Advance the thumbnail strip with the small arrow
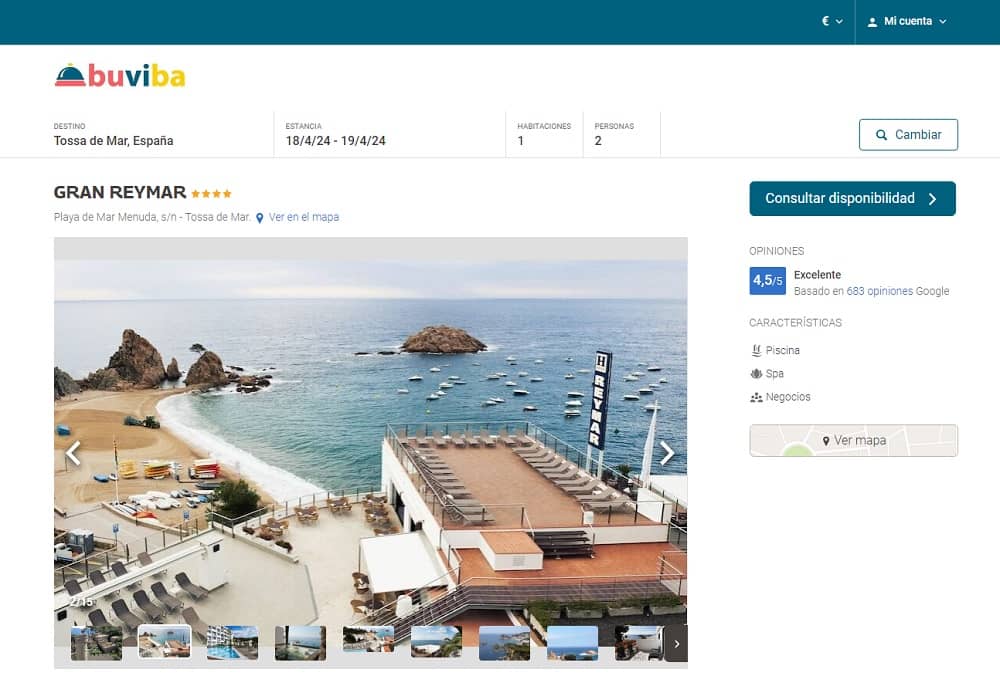This screenshot has height=676, width=1000. (x=677, y=643)
